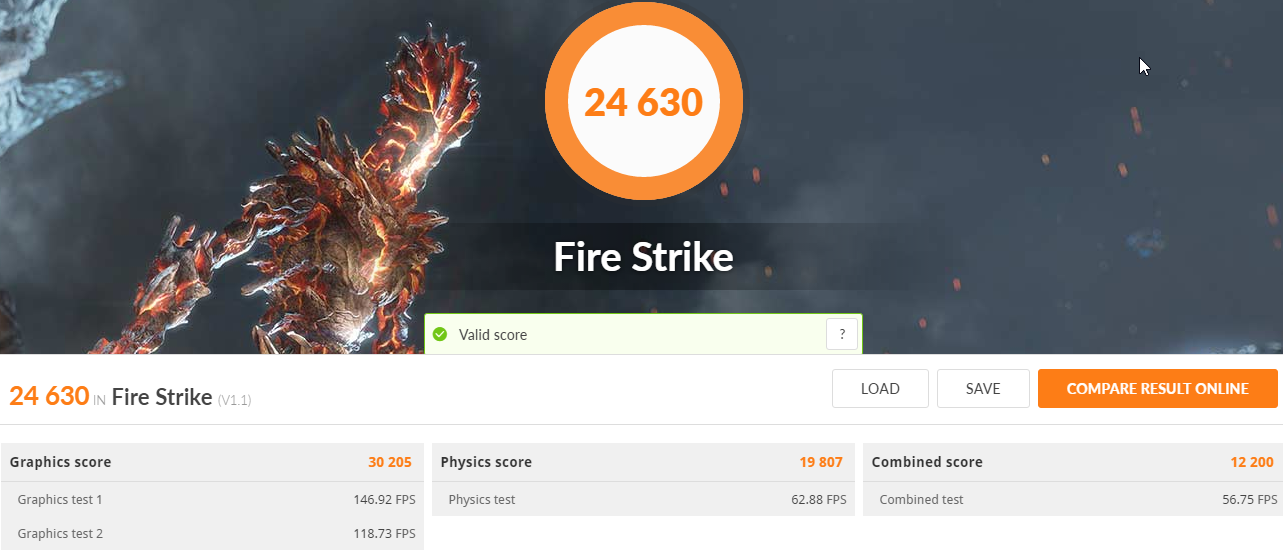Click the orange score ring showing 24 630
Screen dimensions: 1283x551
coord(644,101)
